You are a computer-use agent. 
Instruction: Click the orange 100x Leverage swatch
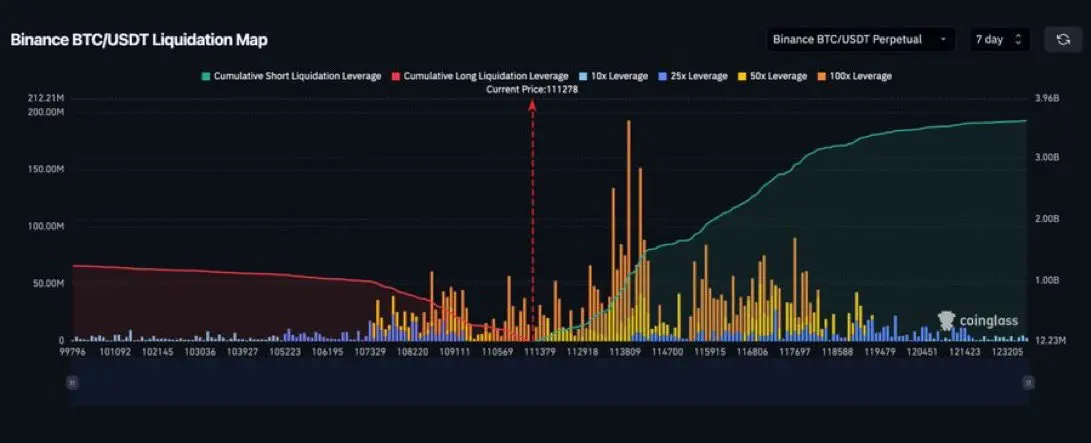[822, 76]
